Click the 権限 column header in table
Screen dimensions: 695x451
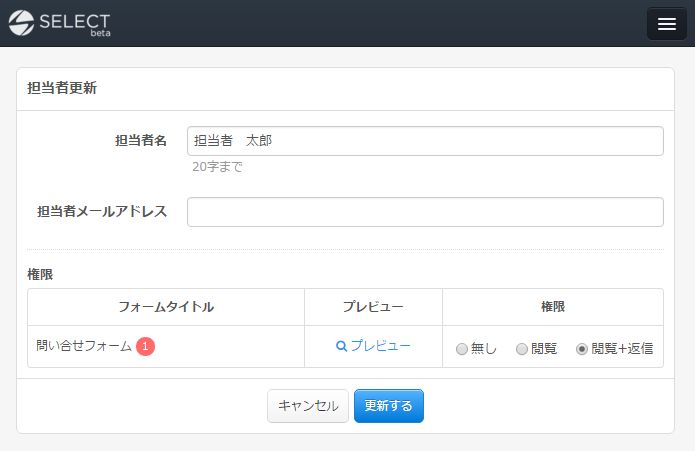coord(552,307)
